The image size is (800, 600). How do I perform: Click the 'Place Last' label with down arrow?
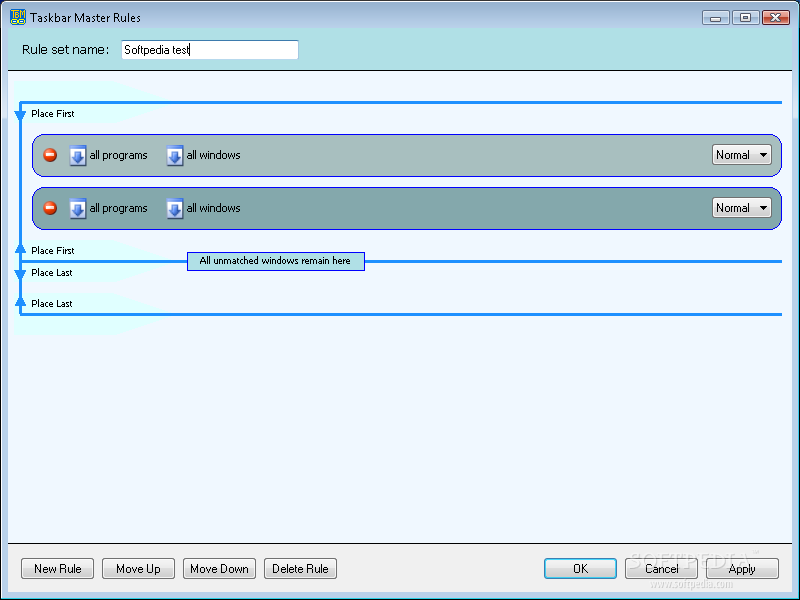pyautogui.click(x=52, y=273)
